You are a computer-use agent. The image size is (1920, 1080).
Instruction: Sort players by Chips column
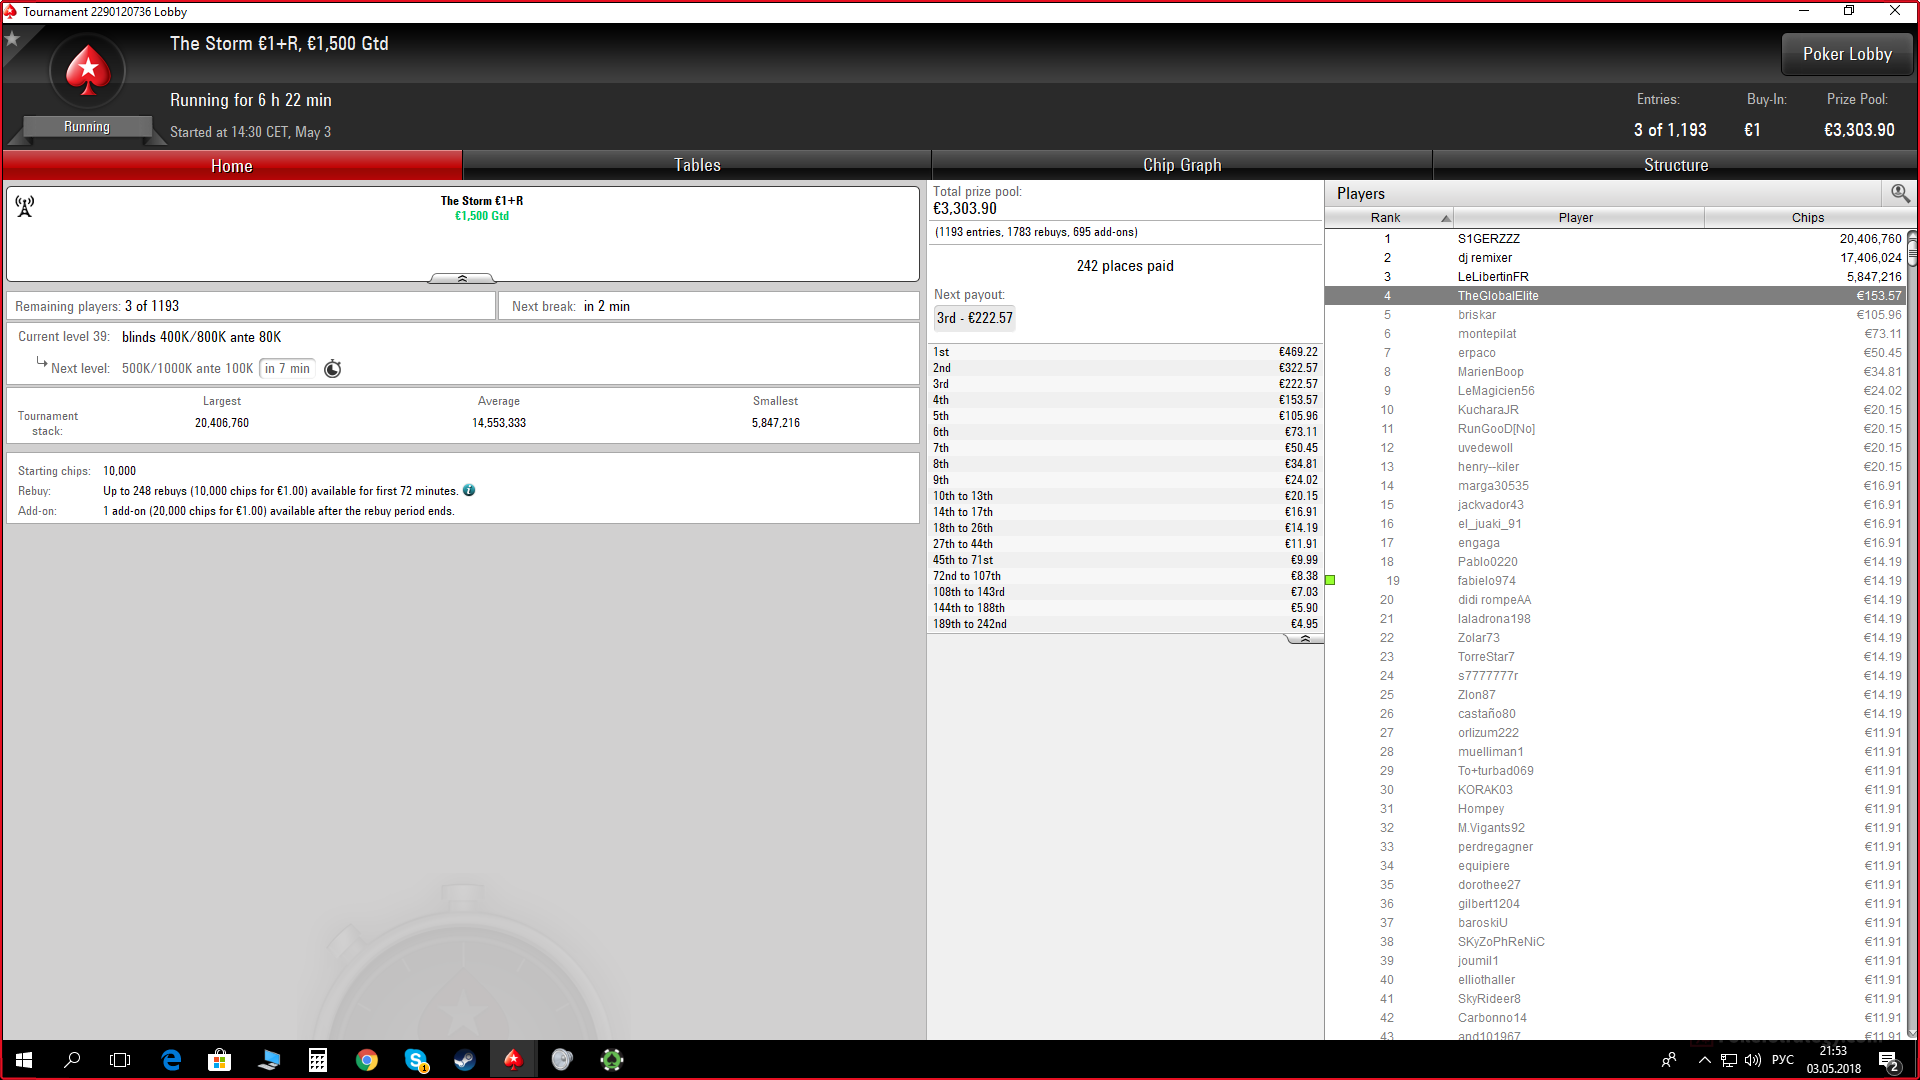tap(1807, 217)
